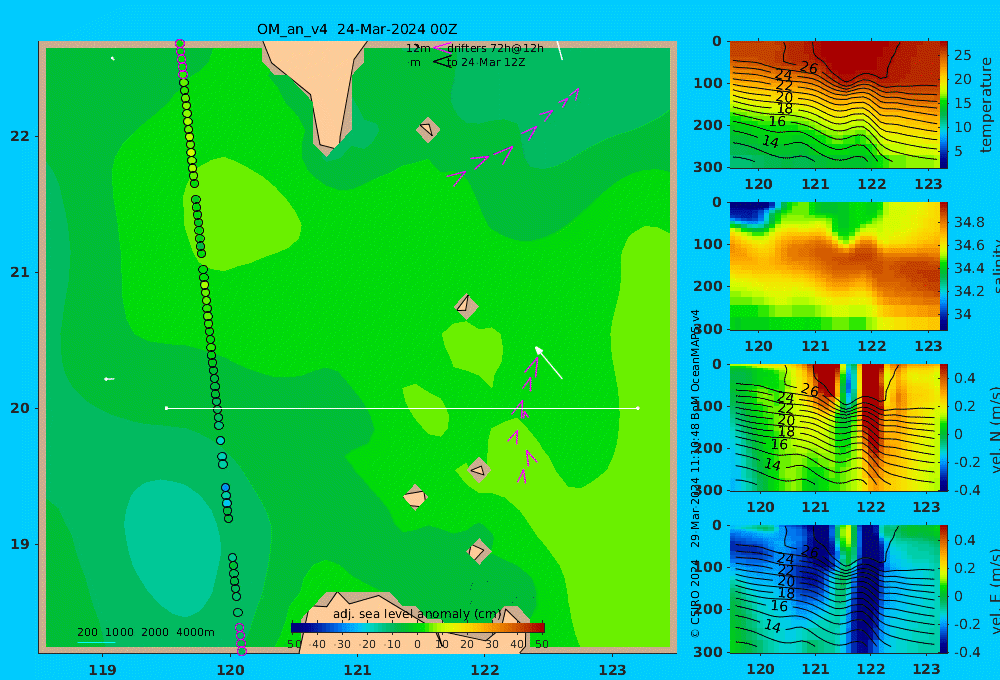
Task: Click the small white arrow near 119E 20.2N
Action: tap(109, 379)
